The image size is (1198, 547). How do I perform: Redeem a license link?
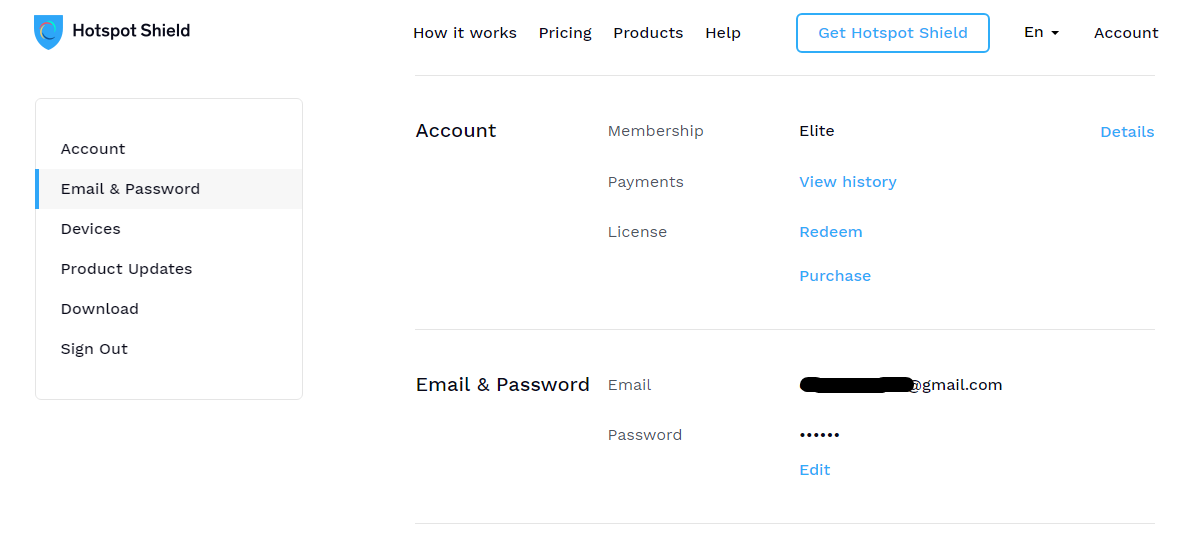click(831, 231)
